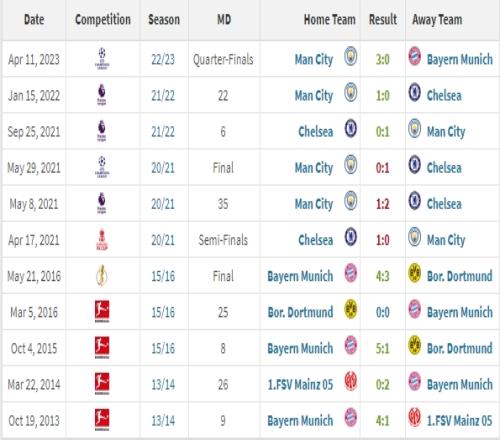Click Champions League icon in Apr 11, 2023 row
Viewport: 500px width, 440px height.
pos(102,59)
